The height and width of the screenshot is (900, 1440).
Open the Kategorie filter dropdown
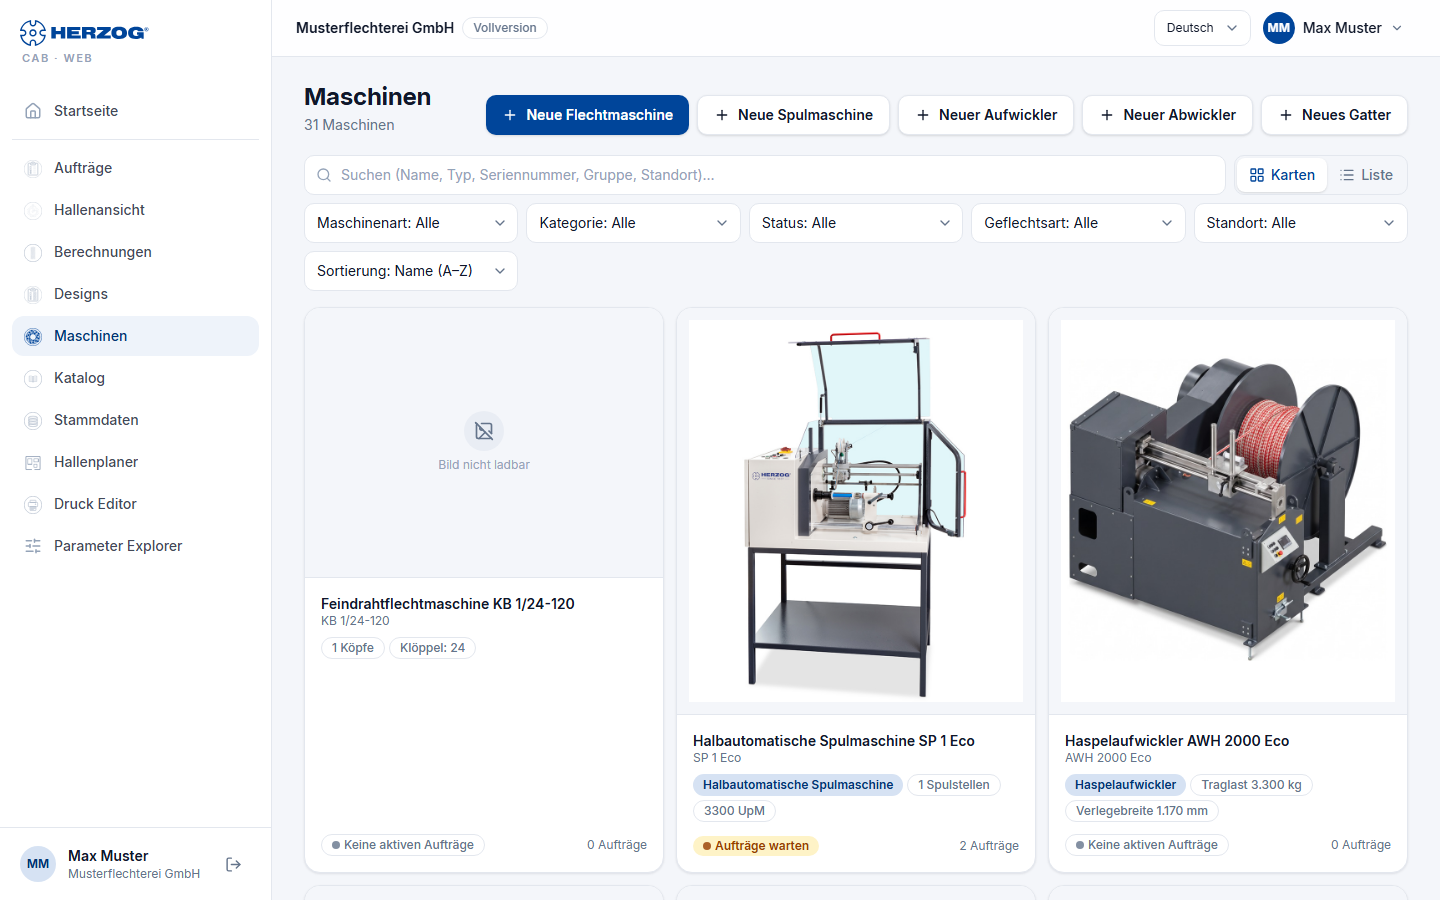(633, 223)
